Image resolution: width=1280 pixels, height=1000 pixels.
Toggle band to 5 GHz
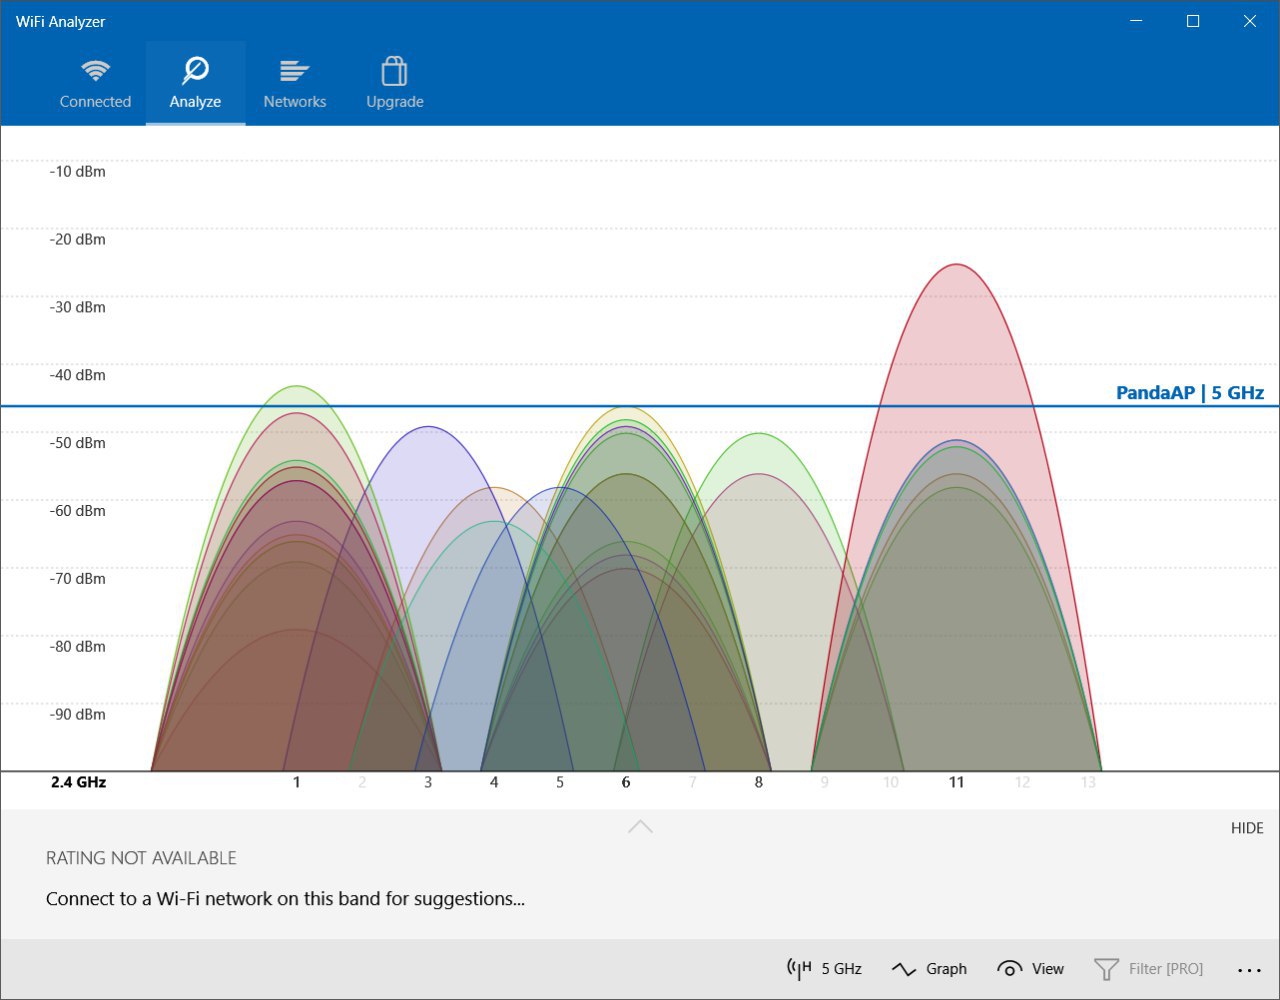pos(824,968)
